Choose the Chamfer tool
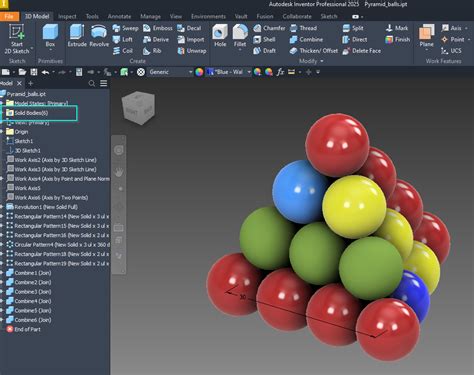The width and height of the screenshot is (474, 375). (x=269, y=28)
